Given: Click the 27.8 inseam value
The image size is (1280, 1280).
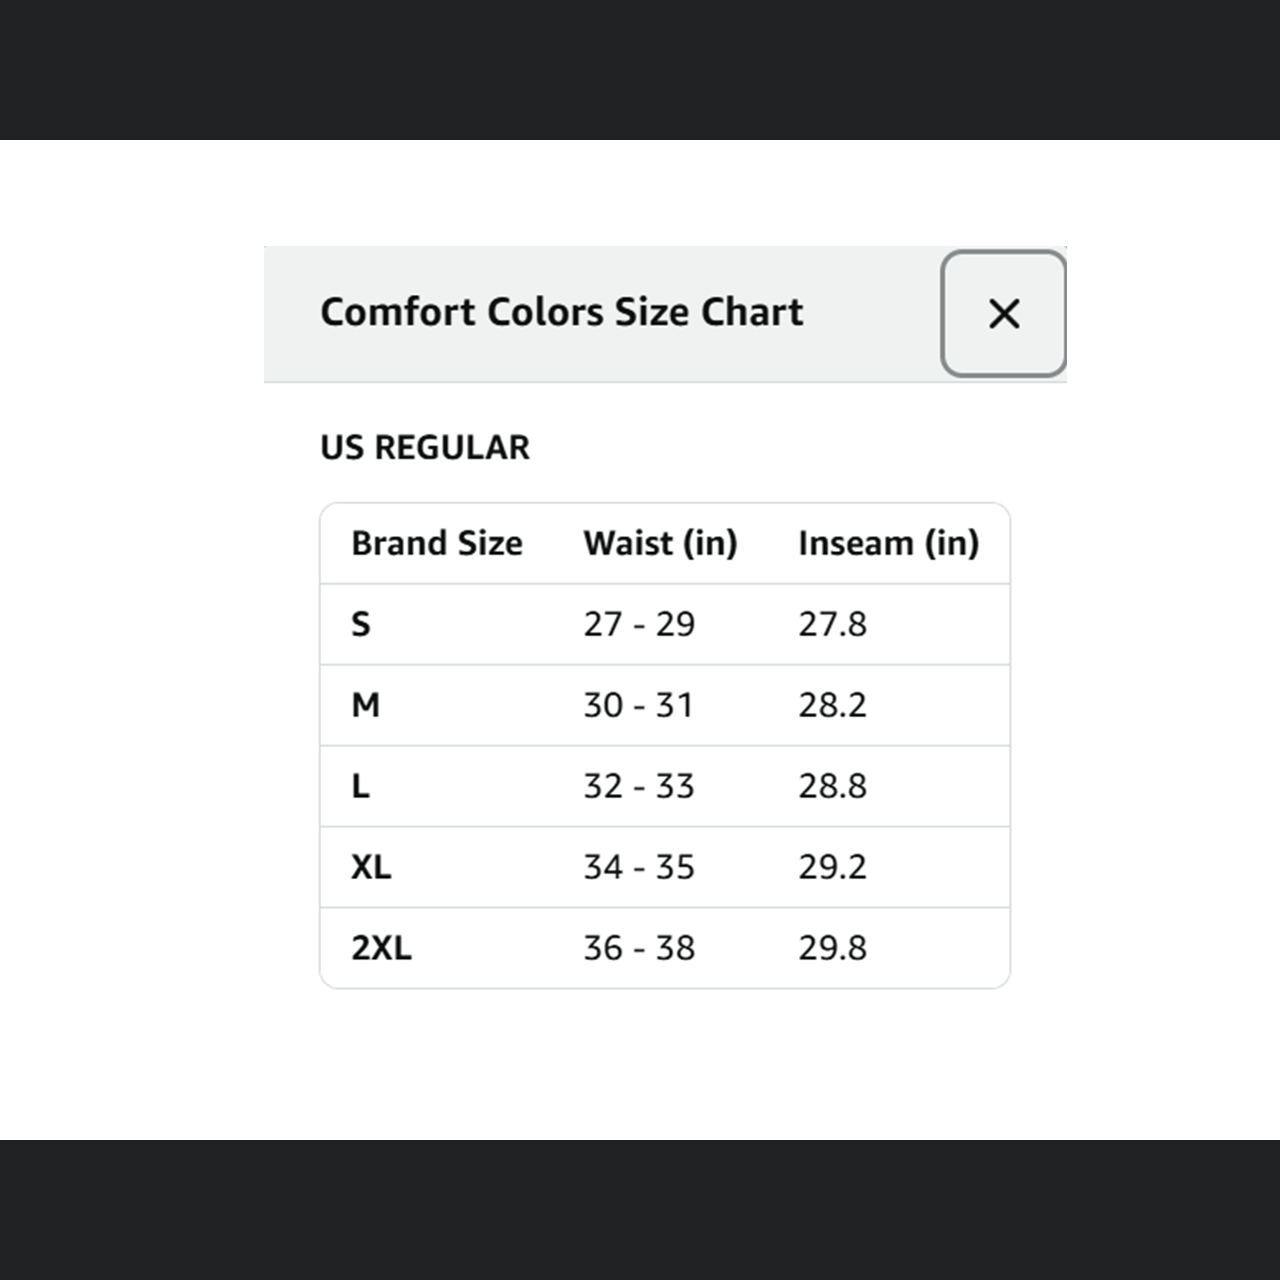Looking at the screenshot, I should click(x=832, y=623).
